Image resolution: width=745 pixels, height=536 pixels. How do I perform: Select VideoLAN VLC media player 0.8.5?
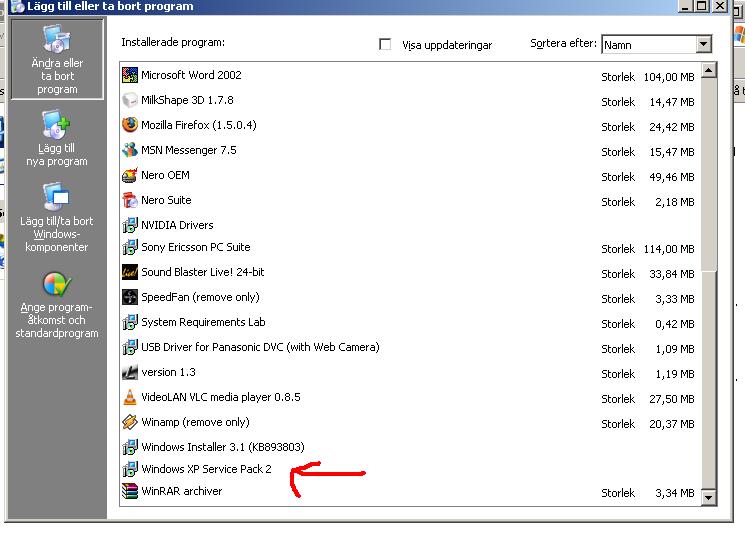coord(411,398)
